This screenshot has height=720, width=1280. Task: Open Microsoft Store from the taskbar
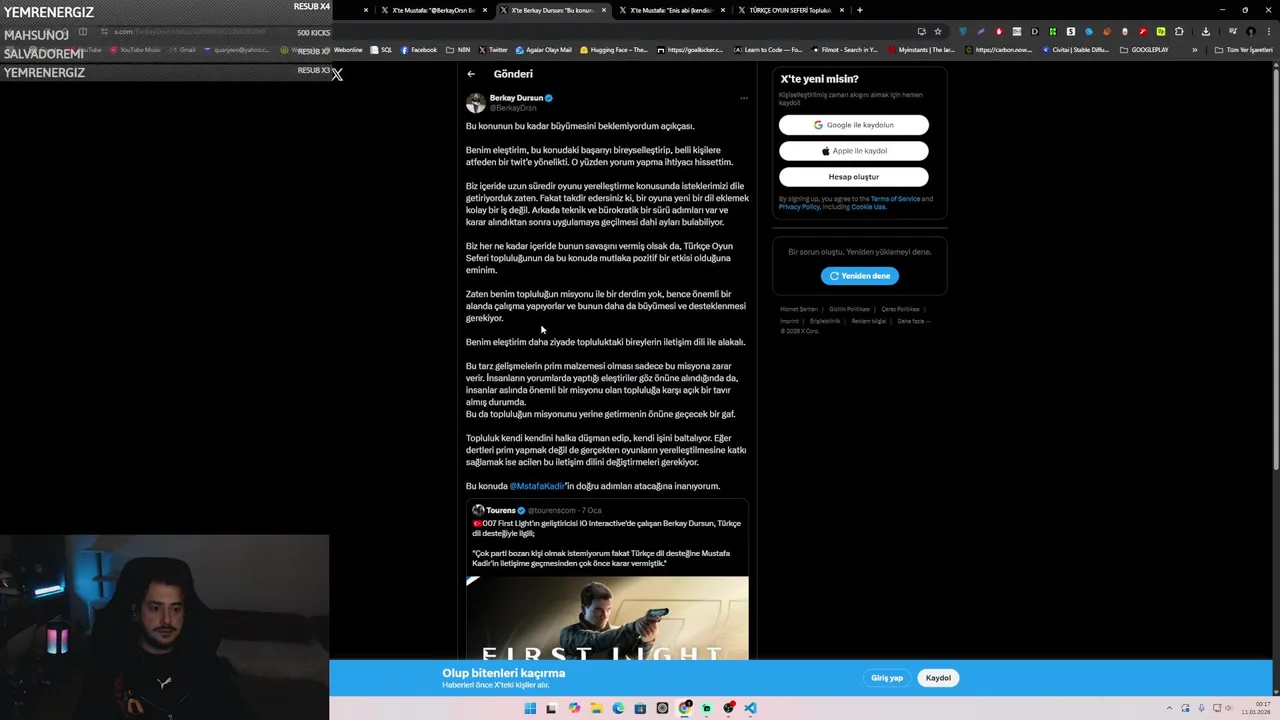pos(640,708)
